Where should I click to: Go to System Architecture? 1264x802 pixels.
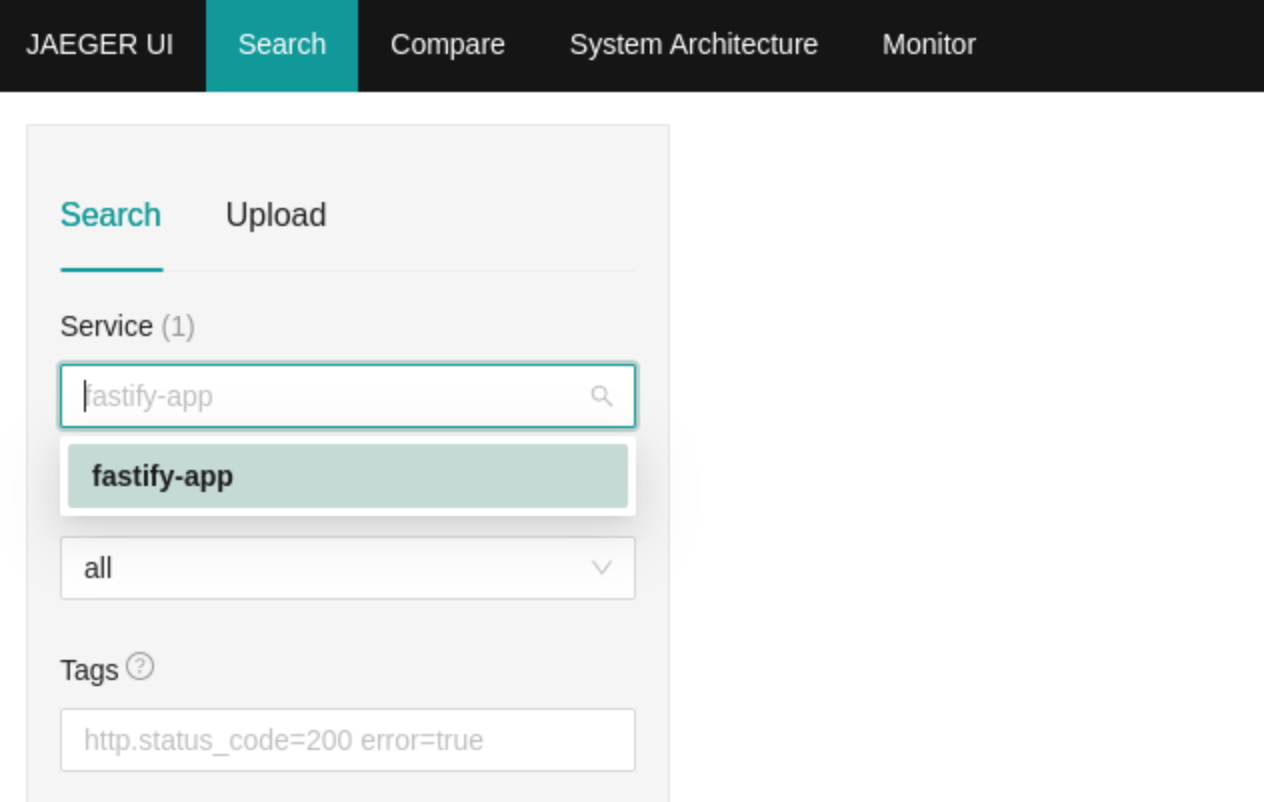click(x=693, y=45)
